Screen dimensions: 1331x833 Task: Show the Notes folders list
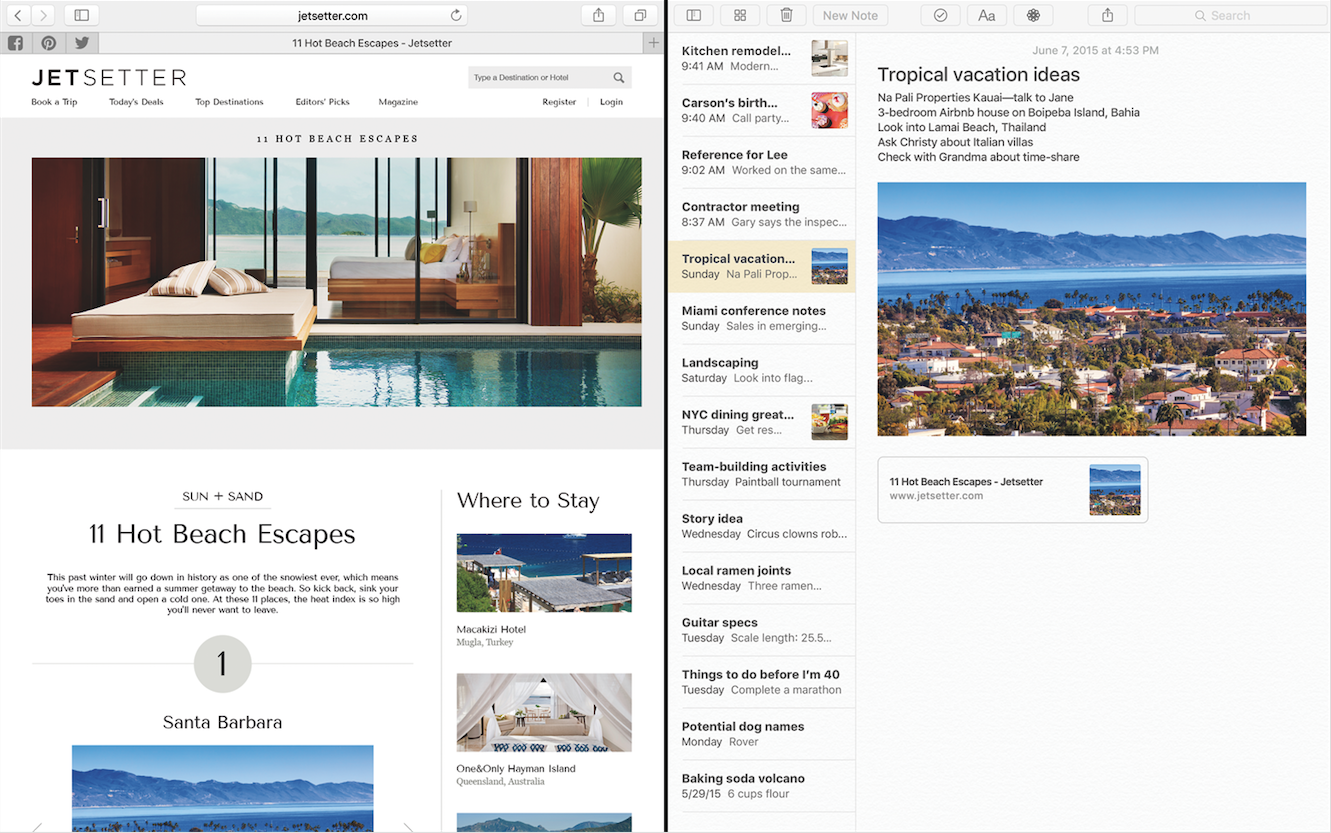click(693, 15)
